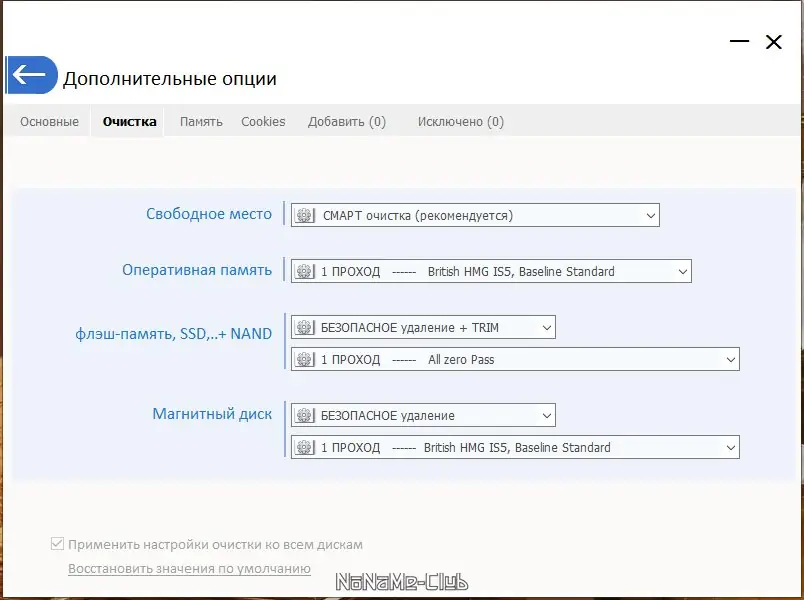The image size is (804, 600).
Task: Click the Дополнительные опции heading
Action: coord(170,78)
